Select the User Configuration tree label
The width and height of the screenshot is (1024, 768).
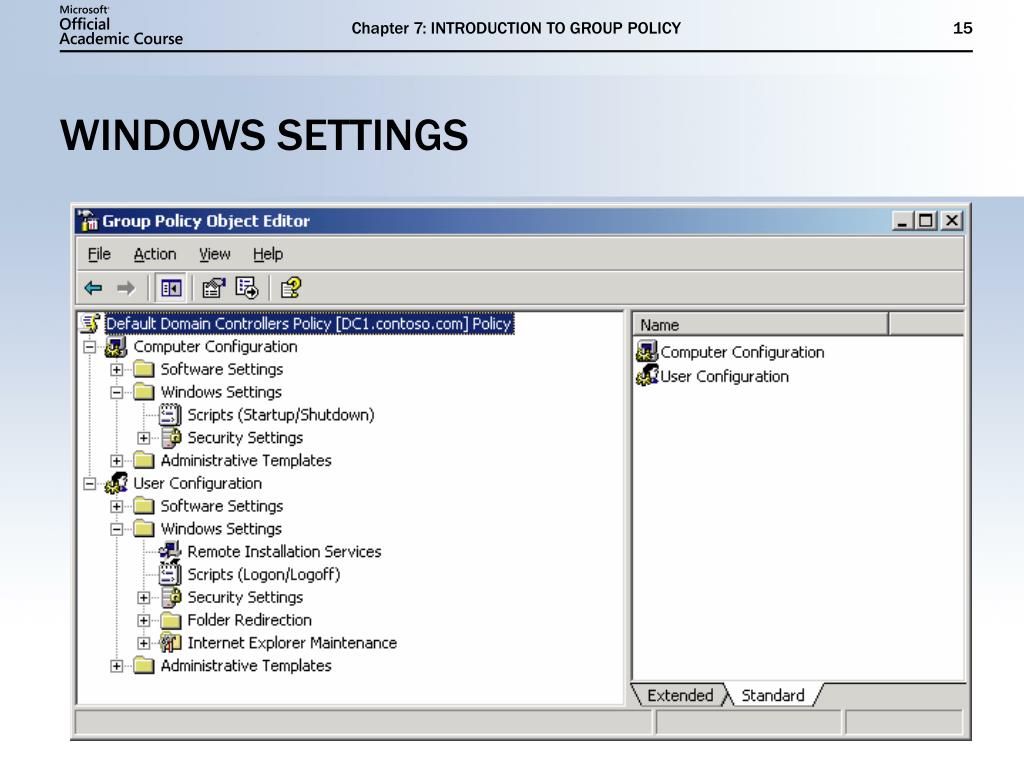point(198,483)
